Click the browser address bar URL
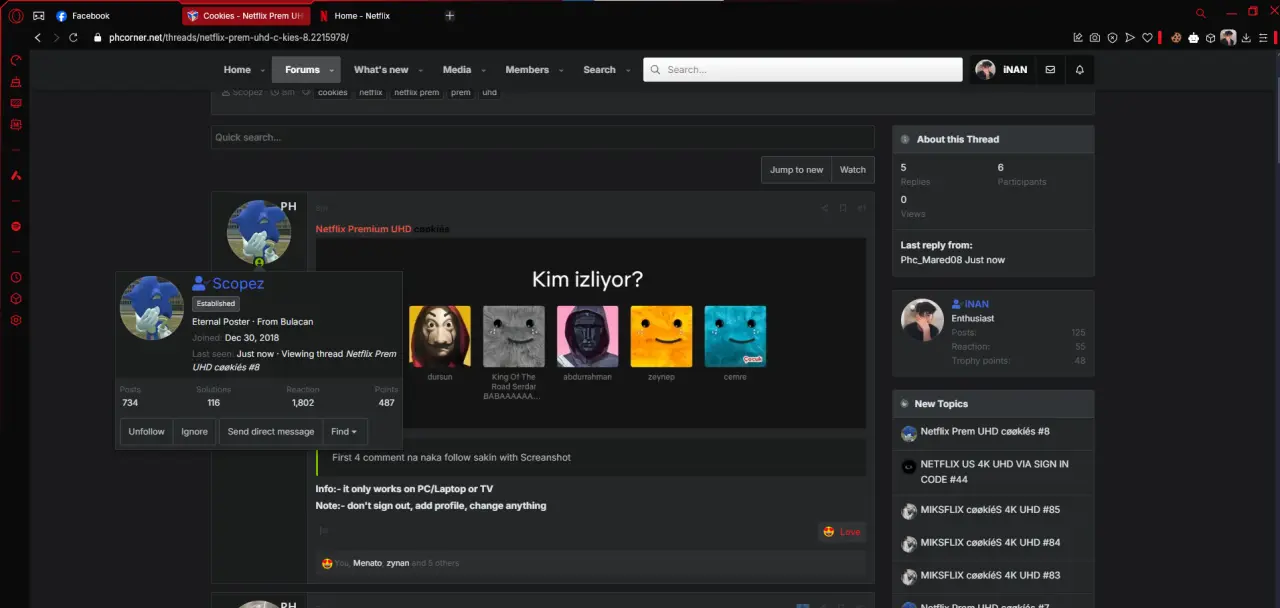 coord(229,38)
